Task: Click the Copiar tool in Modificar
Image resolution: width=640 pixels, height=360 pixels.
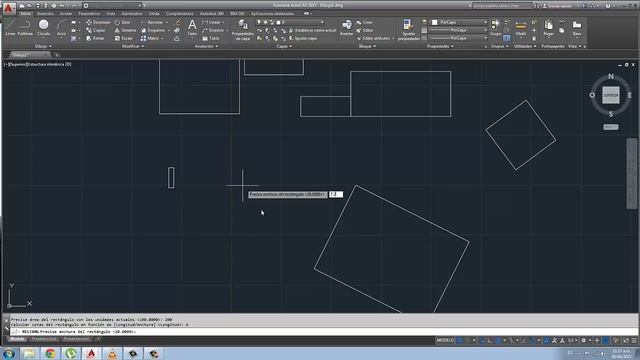Action: [x=96, y=30]
